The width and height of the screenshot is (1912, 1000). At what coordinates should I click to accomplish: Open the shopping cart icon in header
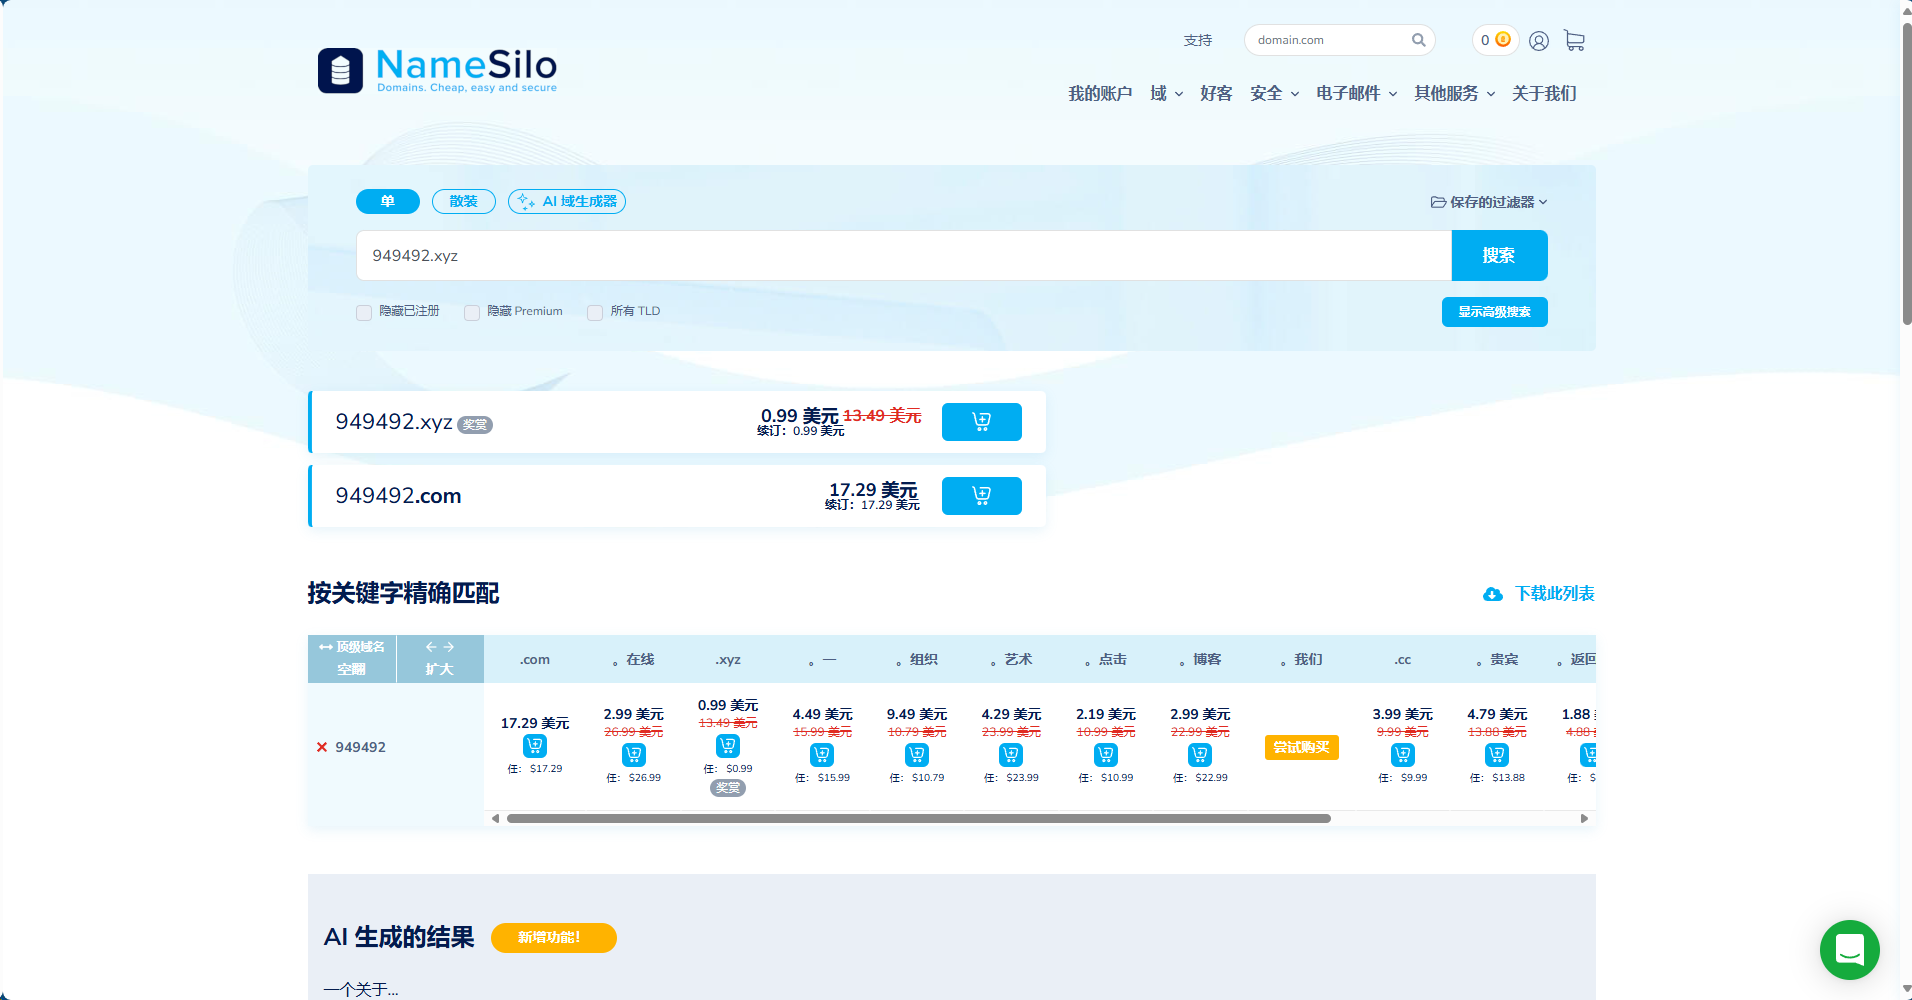click(x=1574, y=40)
